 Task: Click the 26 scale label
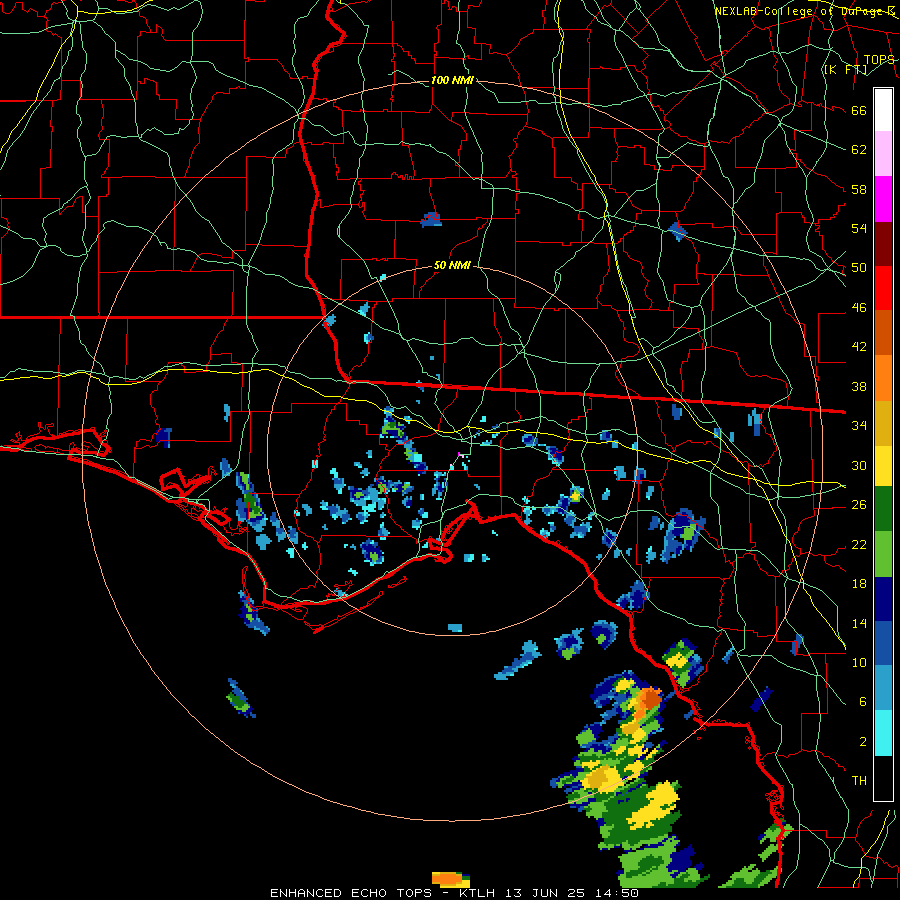click(859, 505)
